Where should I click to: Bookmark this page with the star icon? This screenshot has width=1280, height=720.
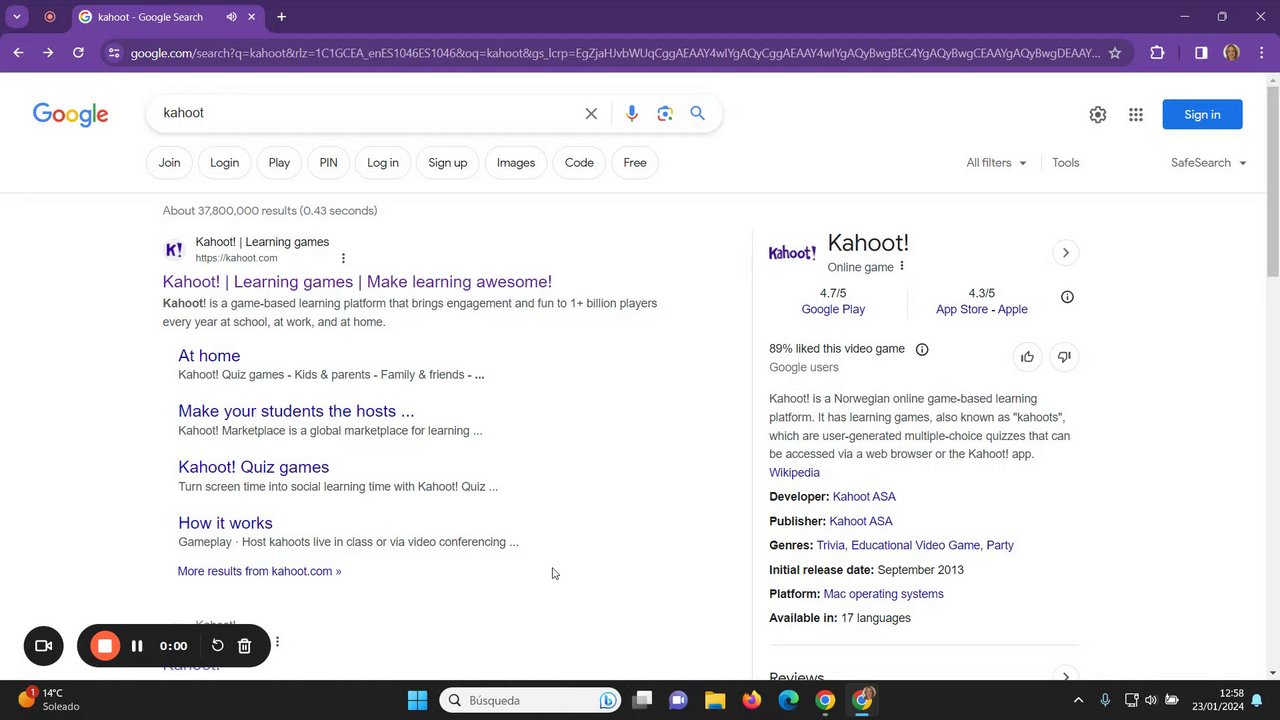[x=1115, y=53]
